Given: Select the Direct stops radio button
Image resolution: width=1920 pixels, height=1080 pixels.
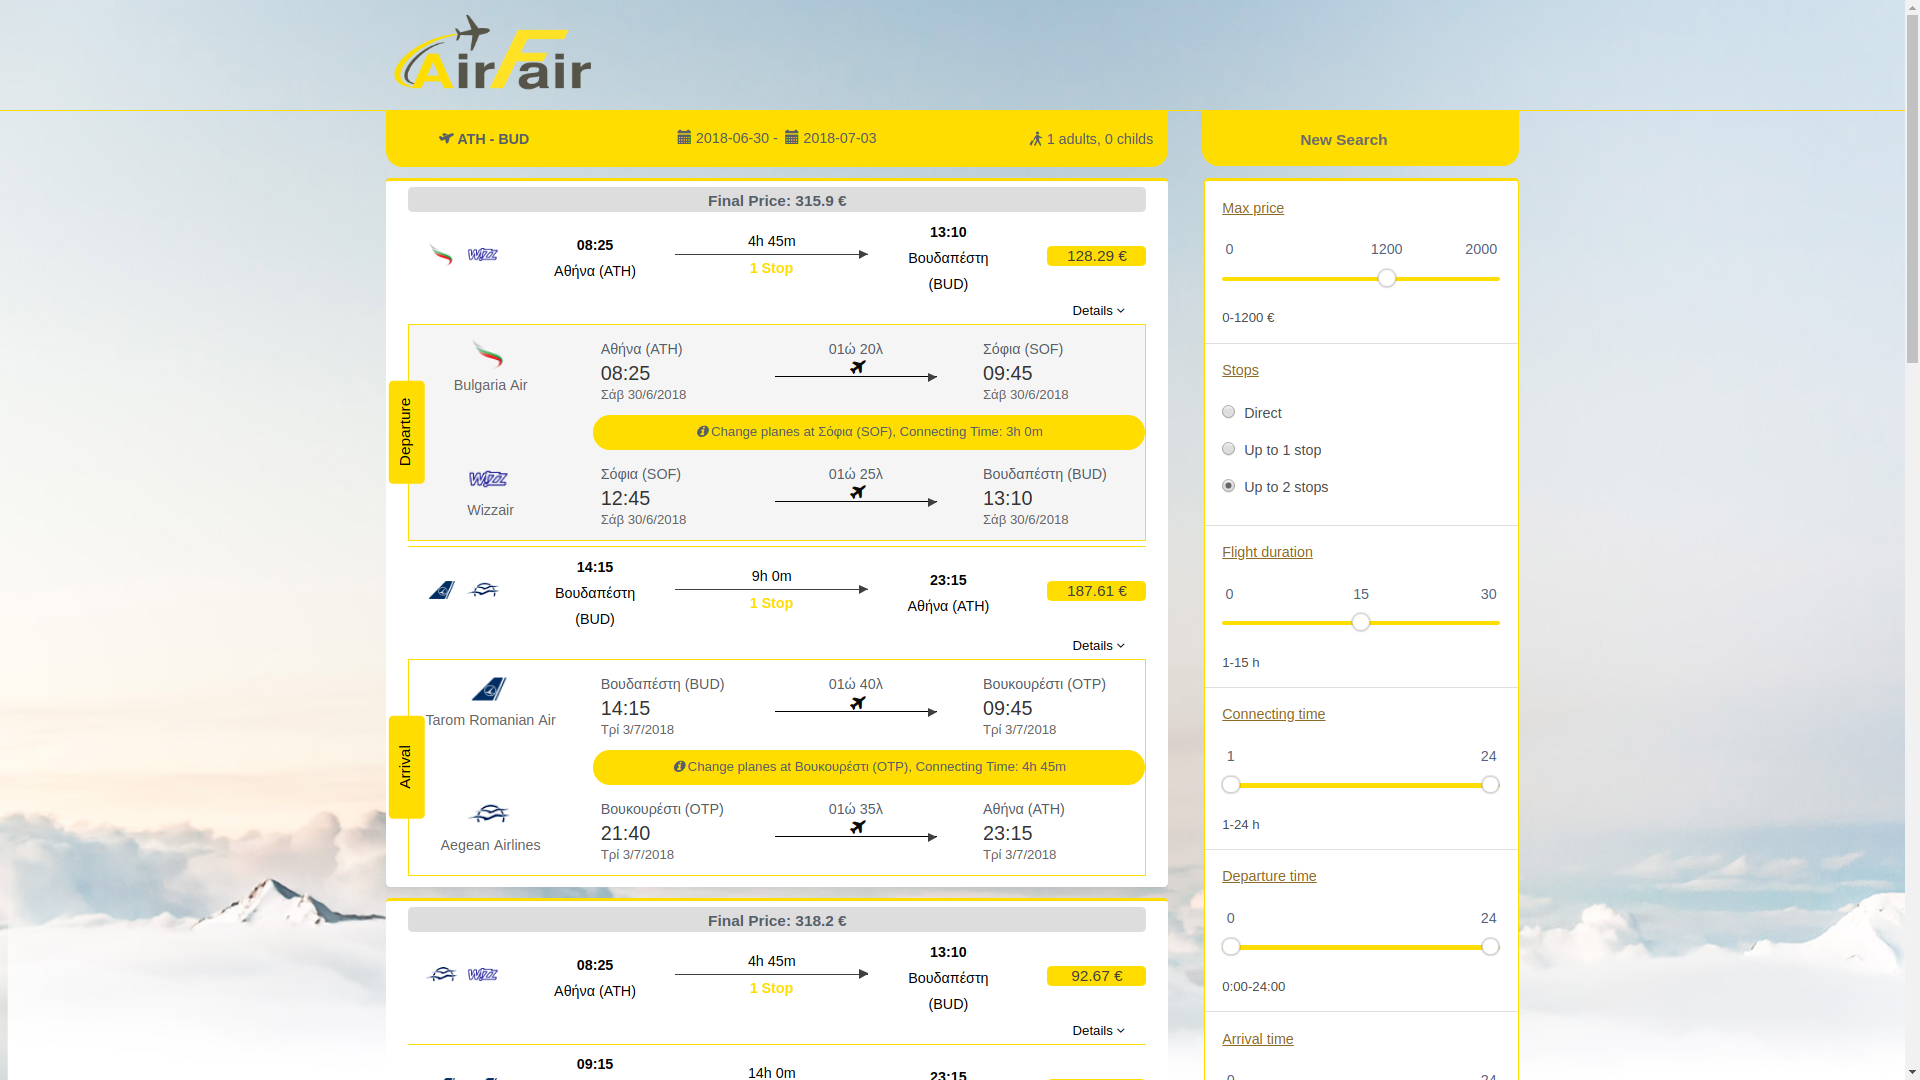Looking at the screenshot, I should point(1228,412).
